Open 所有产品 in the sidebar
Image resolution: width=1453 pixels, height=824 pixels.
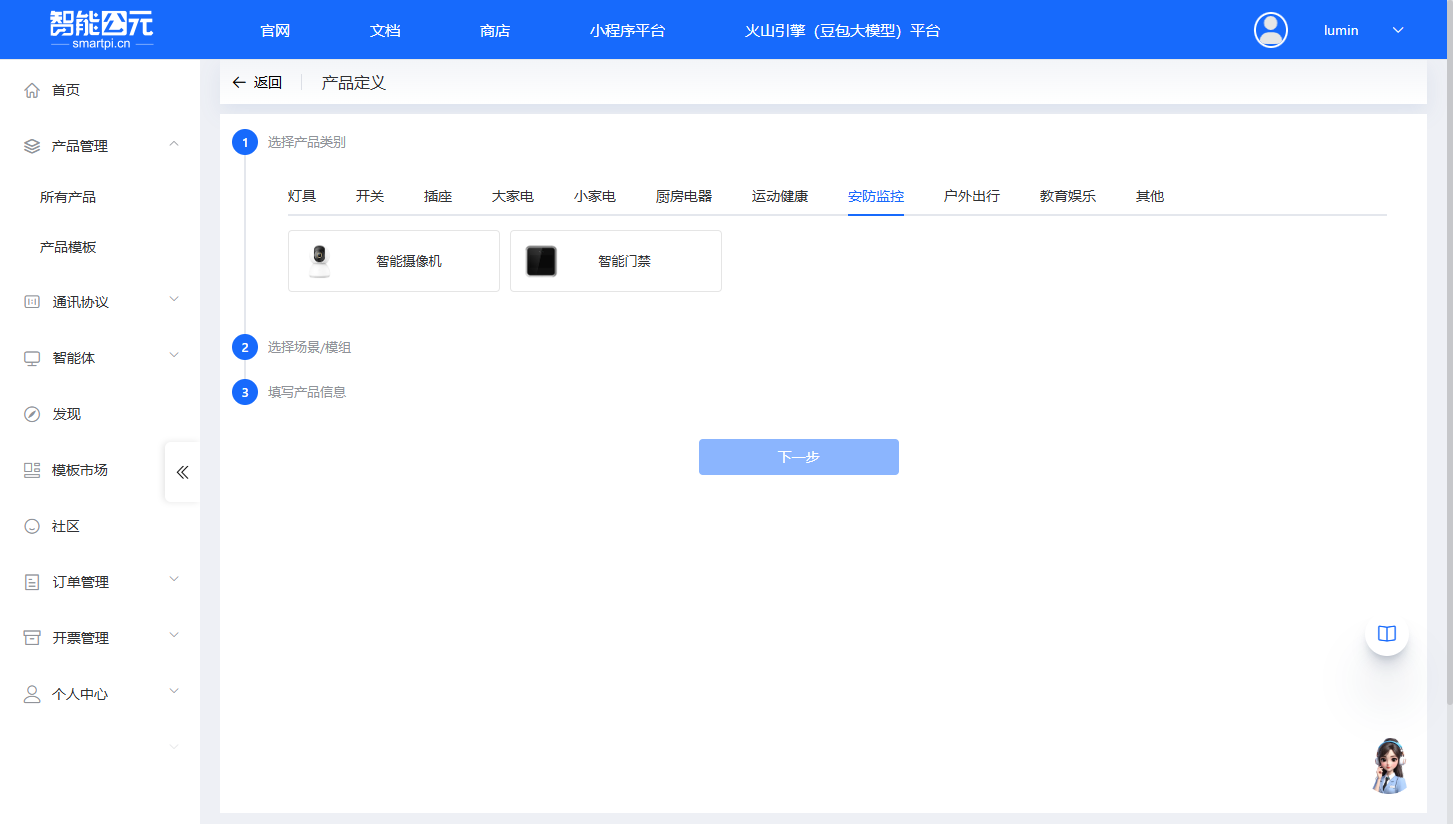tap(68, 197)
